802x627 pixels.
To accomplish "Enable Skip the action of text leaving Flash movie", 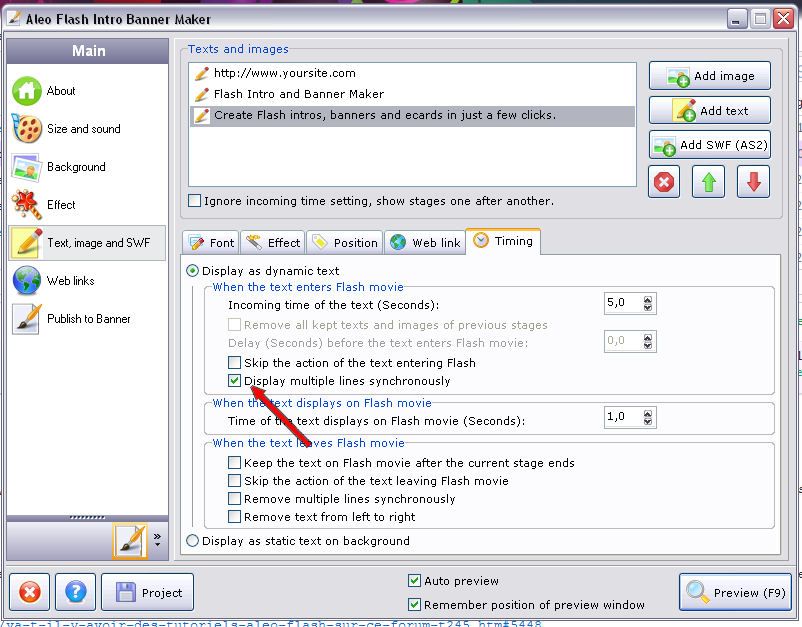I will tap(234, 481).
